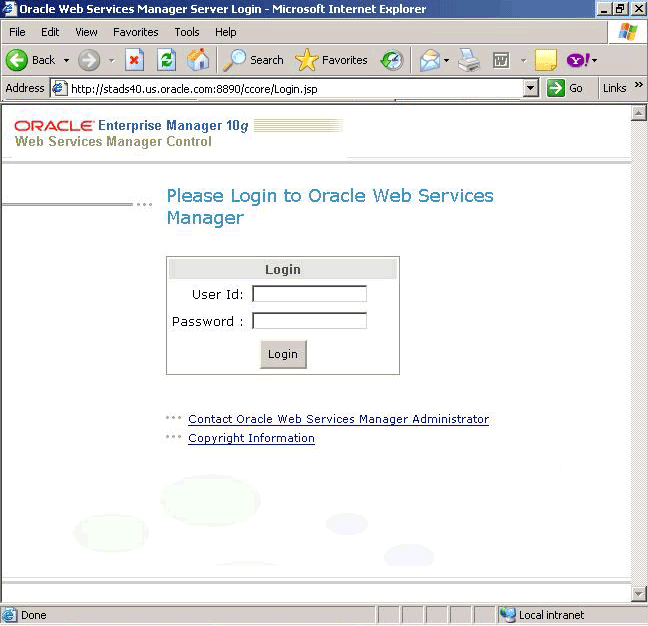Open the Copyright Information link
This screenshot has height=626, width=648.
[x=251, y=438]
